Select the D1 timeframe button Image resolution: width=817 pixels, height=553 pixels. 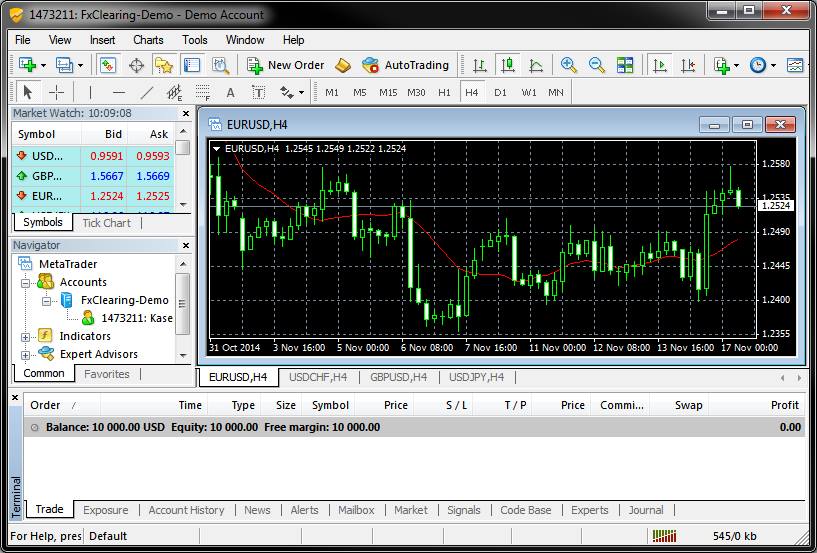(500, 92)
